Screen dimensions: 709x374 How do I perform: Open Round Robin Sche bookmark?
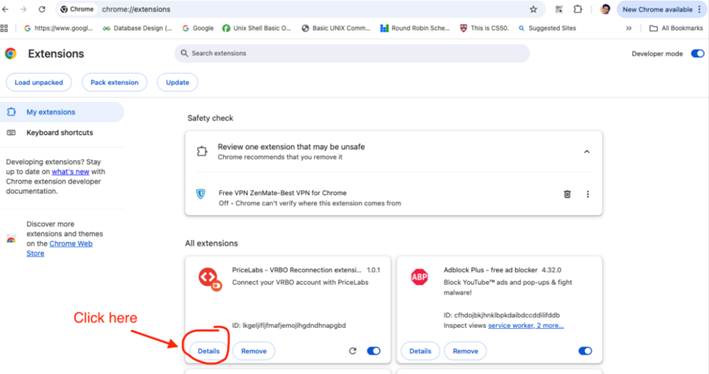tap(415, 28)
